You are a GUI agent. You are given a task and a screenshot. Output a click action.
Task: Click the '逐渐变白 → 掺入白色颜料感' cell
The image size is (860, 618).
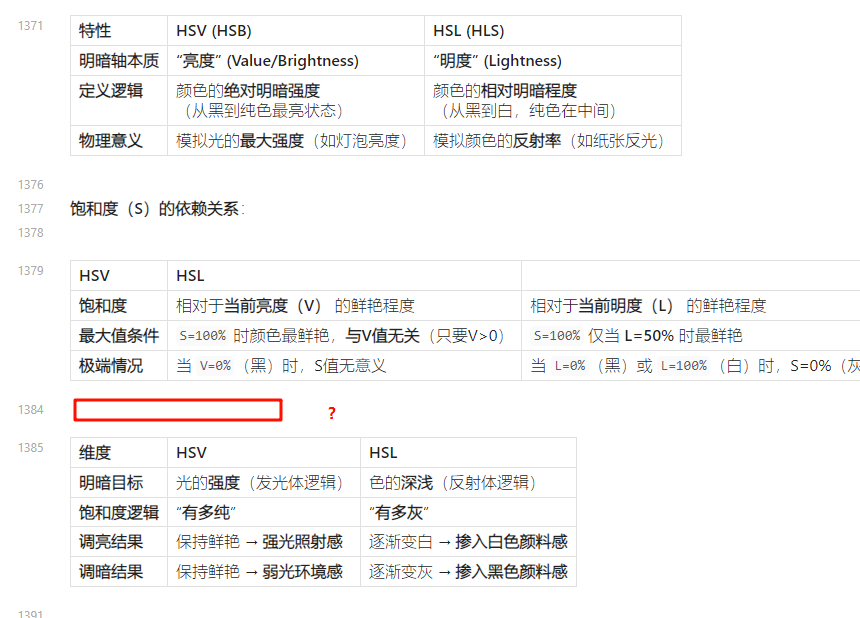468,542
